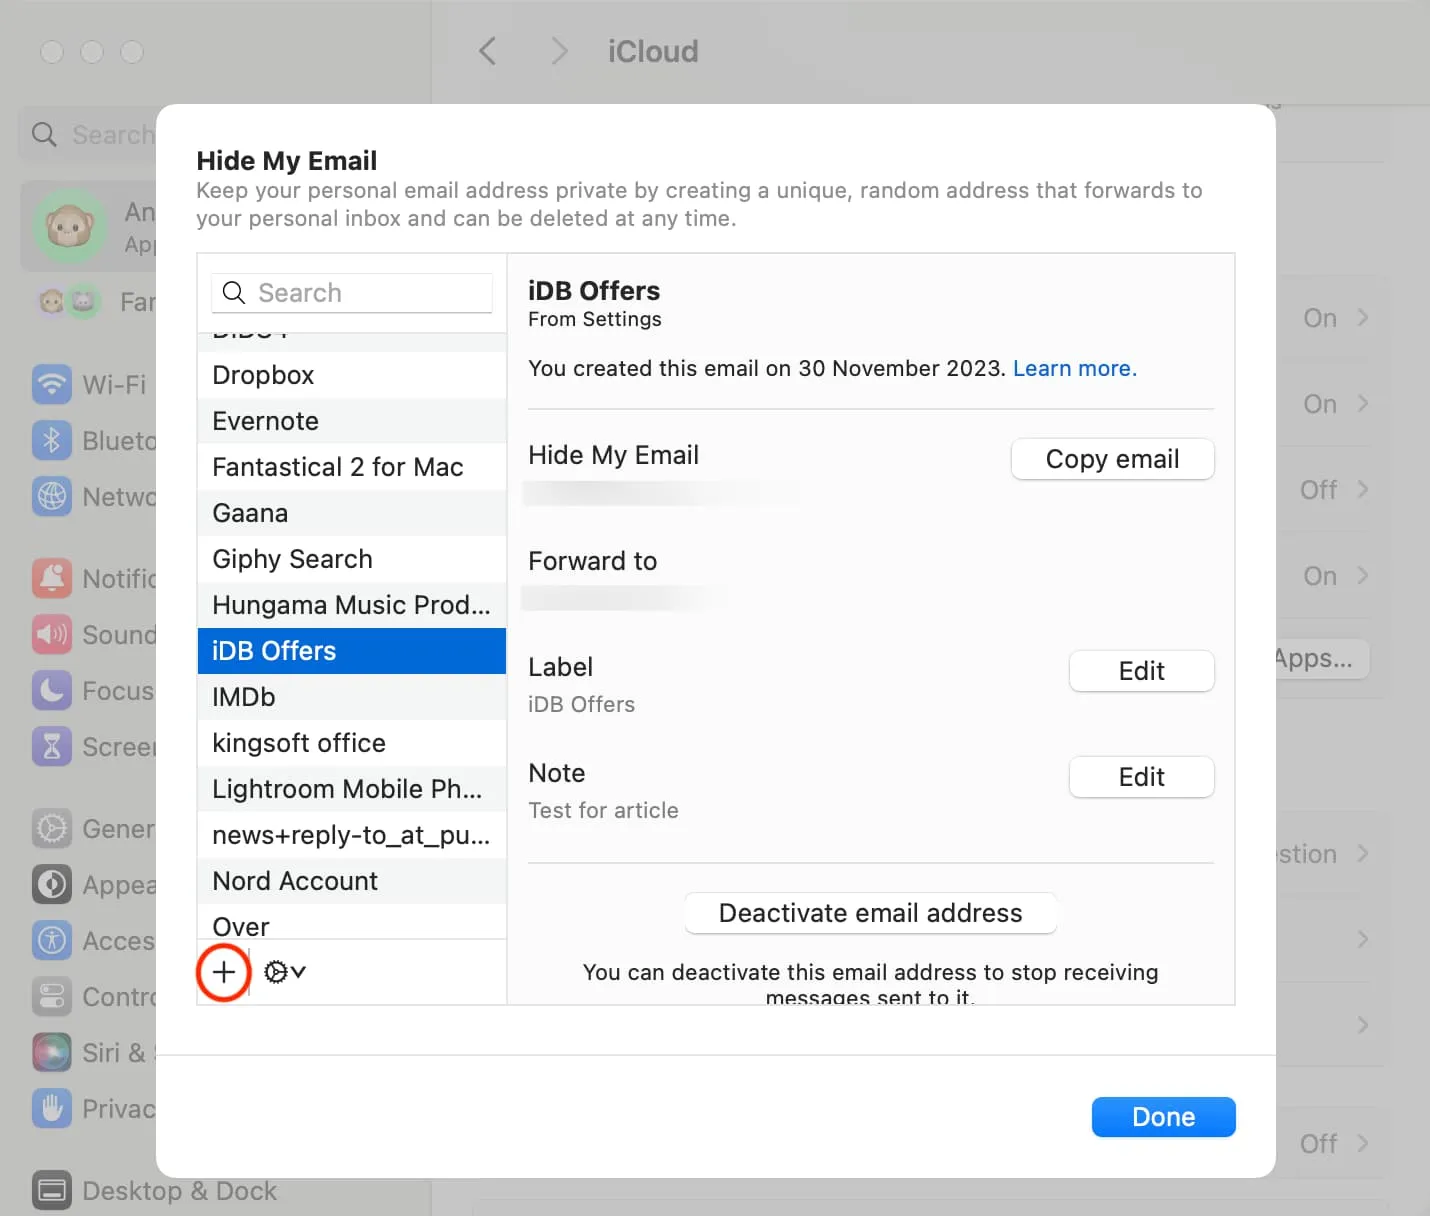Open the Desktop & Dock settings label
This screenshot has width=1430, height=1216.
tap(179, 1190)
